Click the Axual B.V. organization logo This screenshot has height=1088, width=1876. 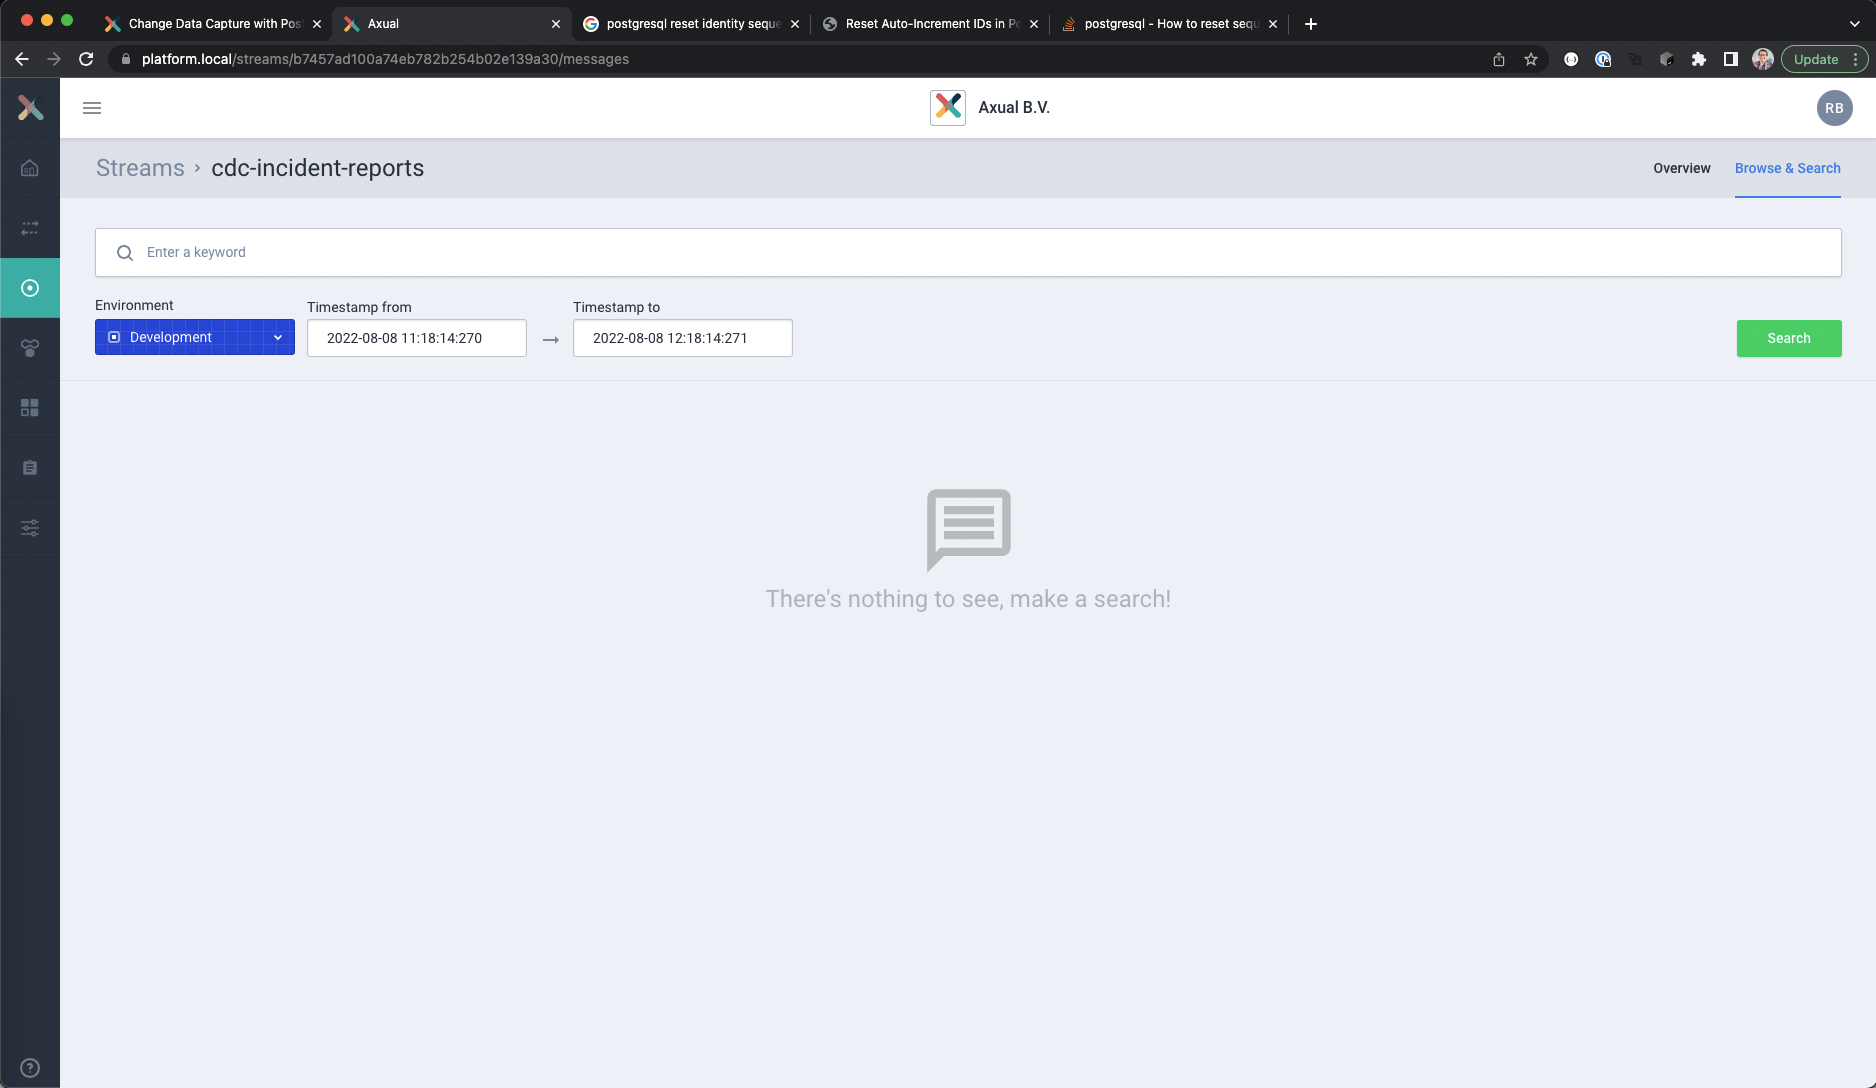point(947,108)
